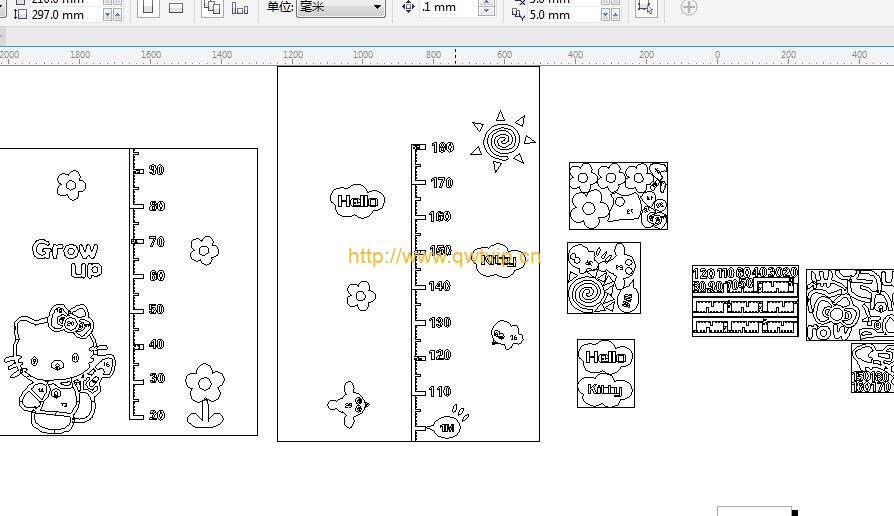
Task: Select nested flowers panel beside tall page
Action: pyautogui.click(x=618, y=196)
